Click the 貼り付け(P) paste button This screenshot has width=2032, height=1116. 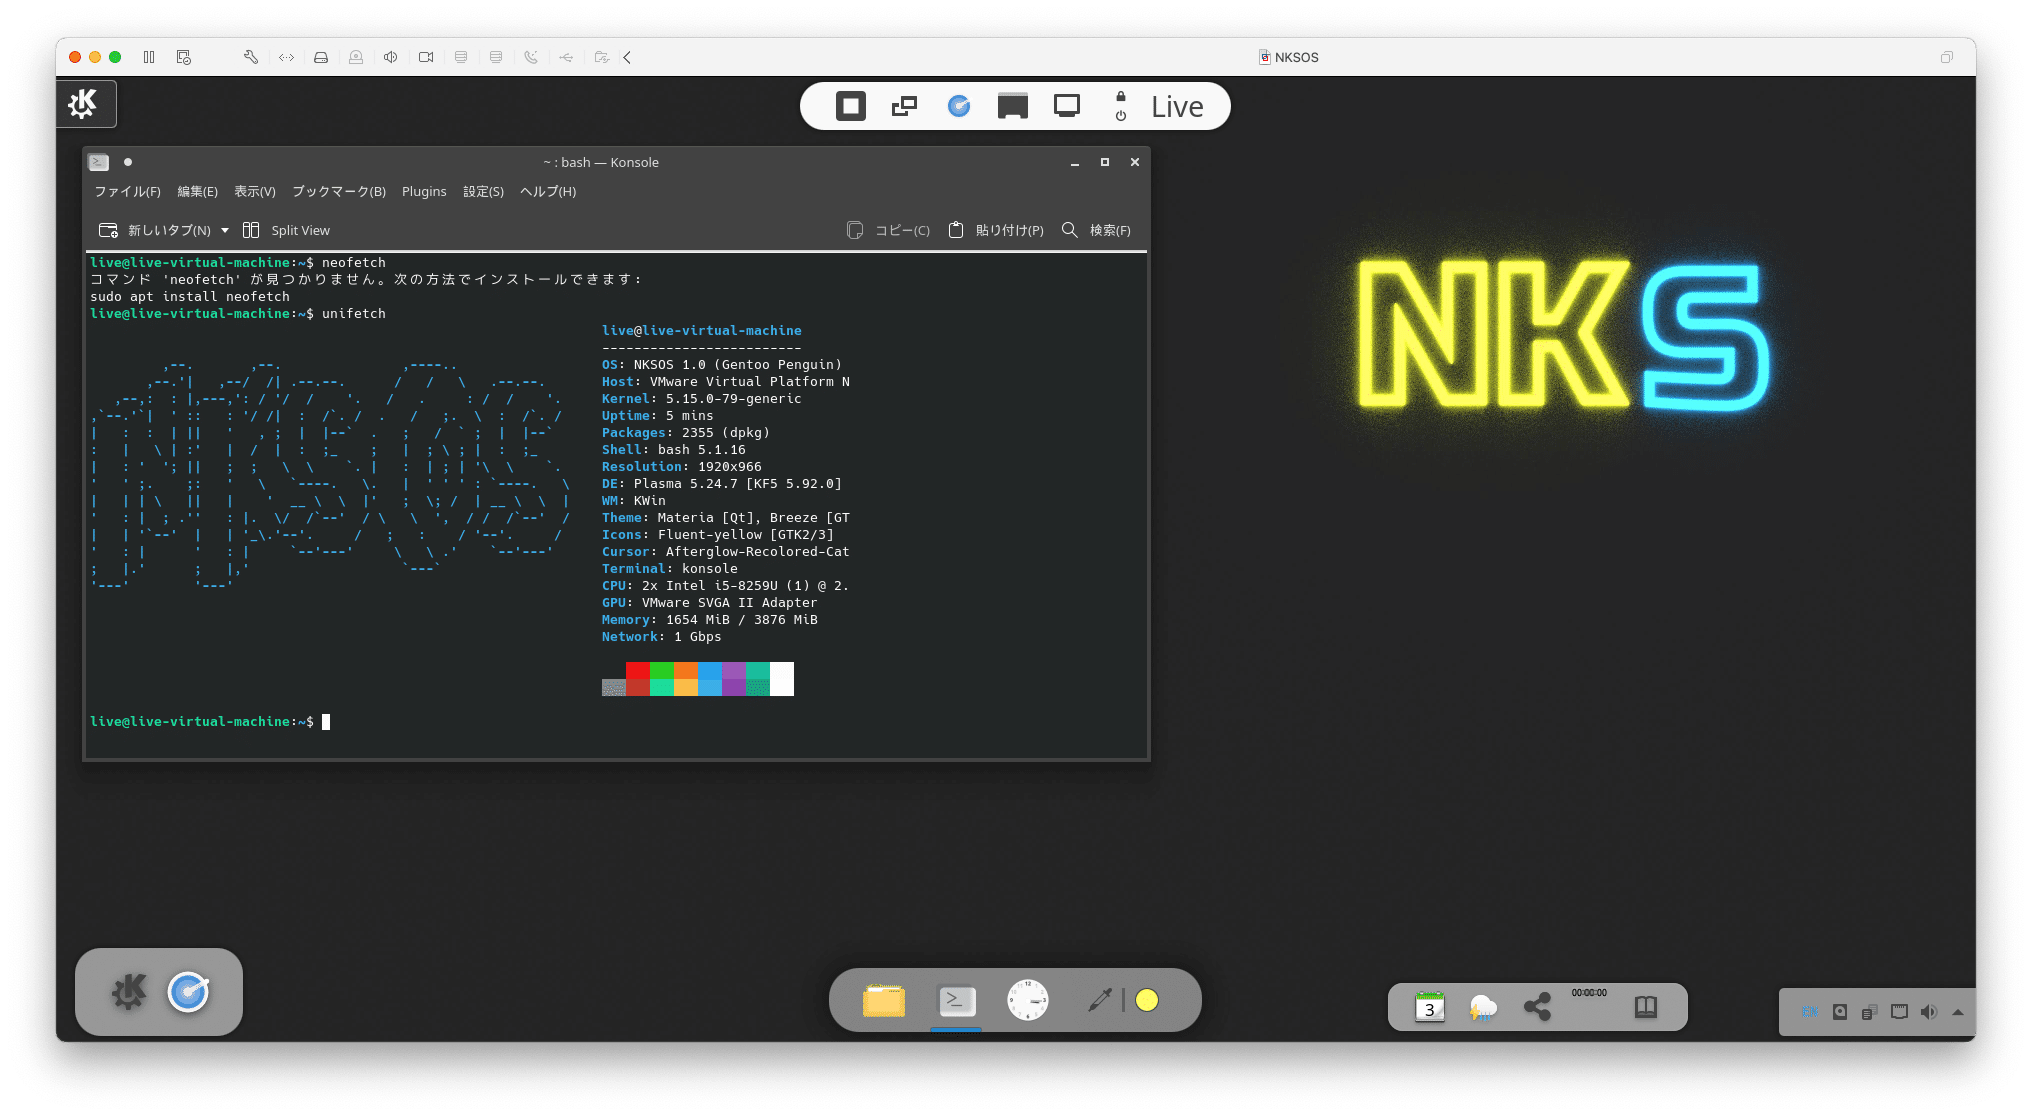[x=996, y=230]
